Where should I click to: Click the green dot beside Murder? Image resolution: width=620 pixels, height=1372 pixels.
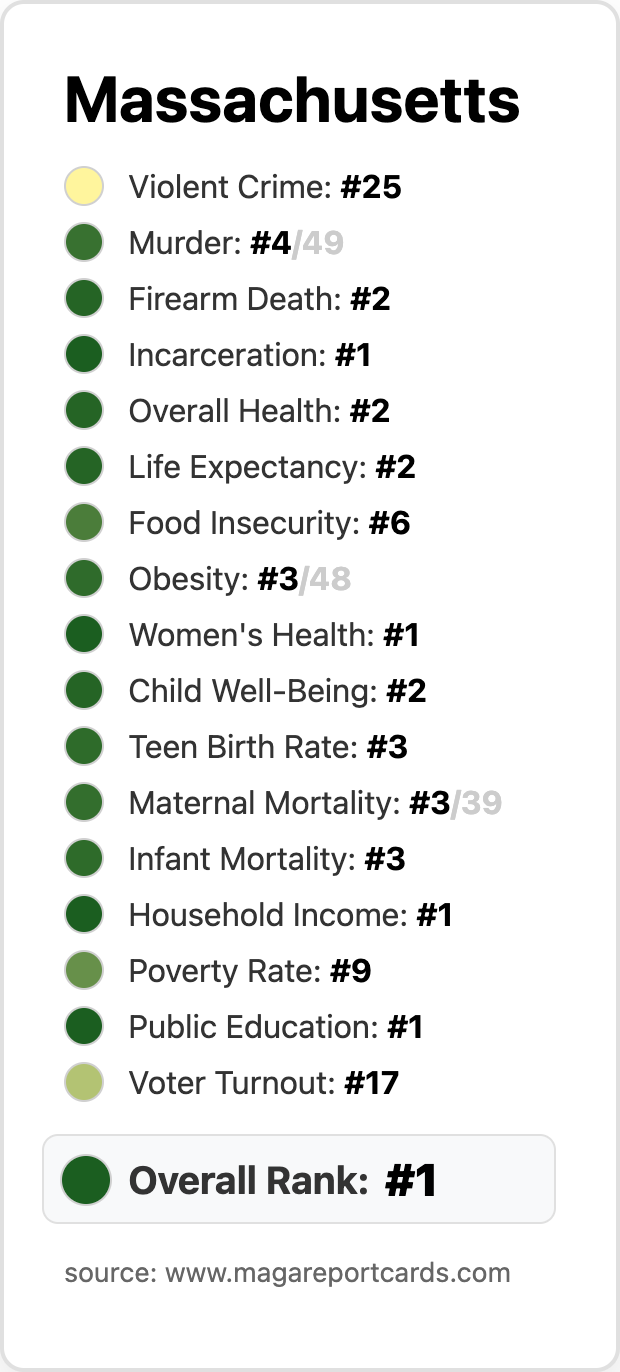(x=85, y=243)
